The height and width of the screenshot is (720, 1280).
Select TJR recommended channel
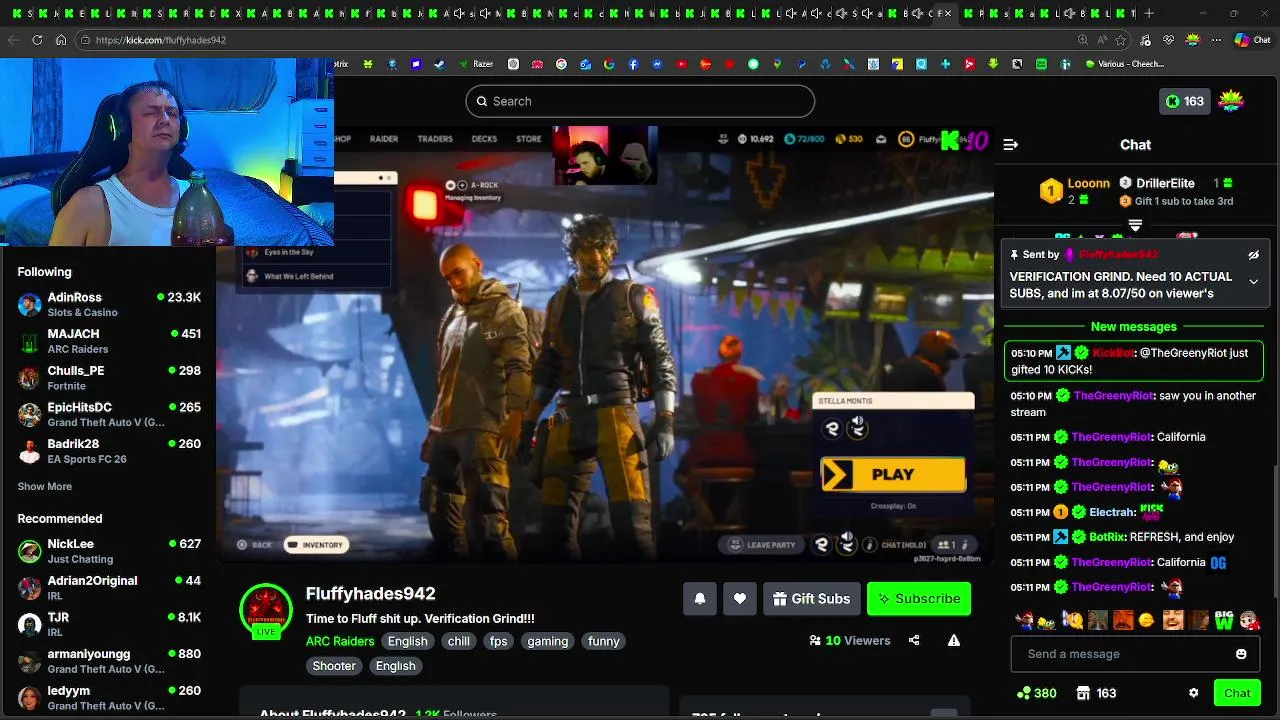pos(108,624)
